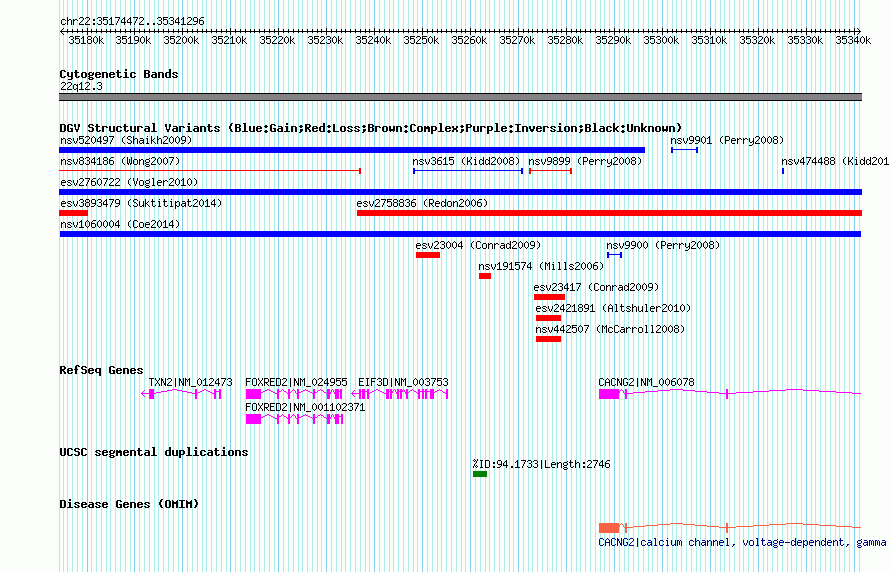The width and height of the screenshot is (890, 572).
Task: Click the Cytogenetic Bands track title
Action: point(119,74)
